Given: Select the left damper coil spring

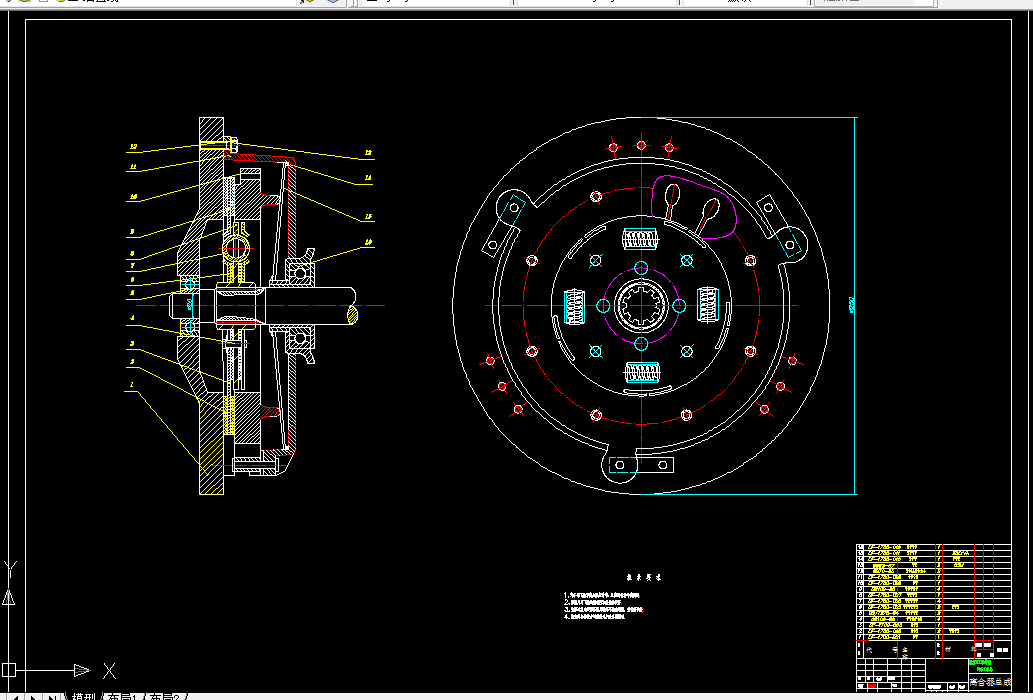Looking at the screenshot, I should pyautogui.click(x=574, y=307).
